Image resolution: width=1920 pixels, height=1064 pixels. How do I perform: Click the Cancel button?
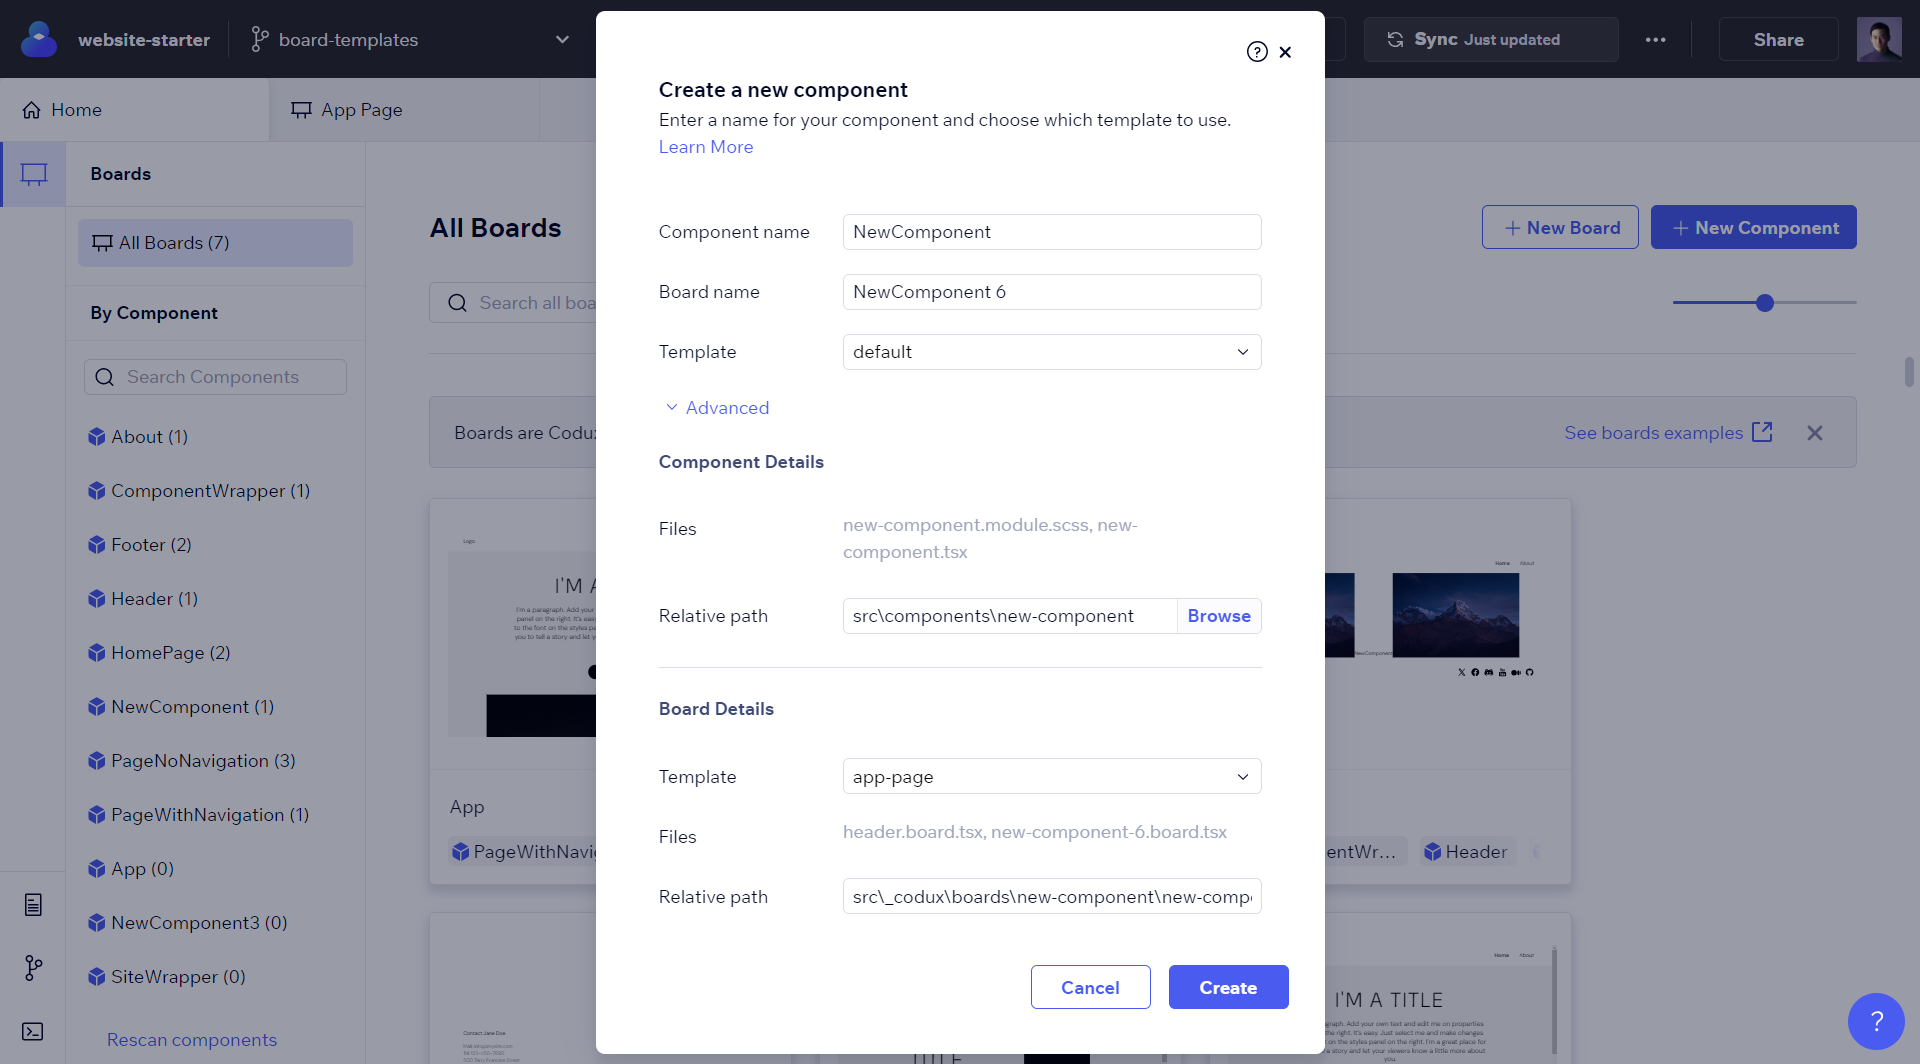point(1090,987)
